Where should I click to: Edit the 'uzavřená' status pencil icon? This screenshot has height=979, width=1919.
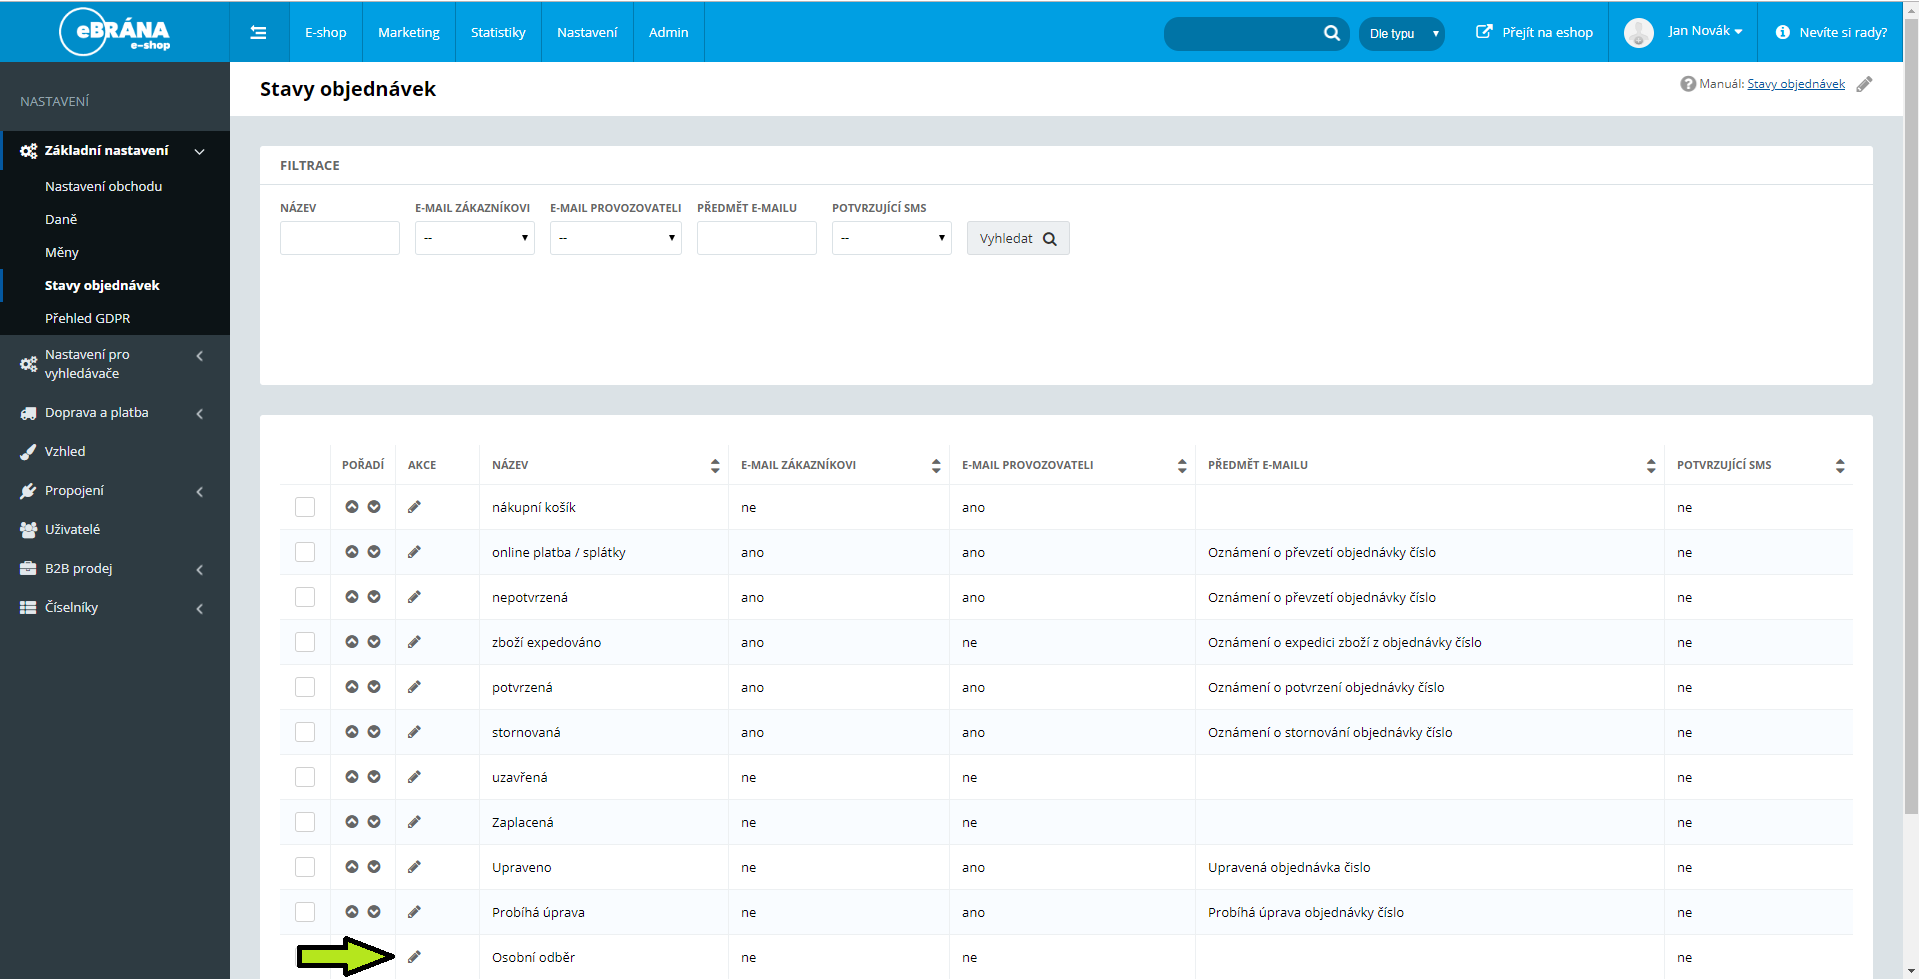[414, 777]
